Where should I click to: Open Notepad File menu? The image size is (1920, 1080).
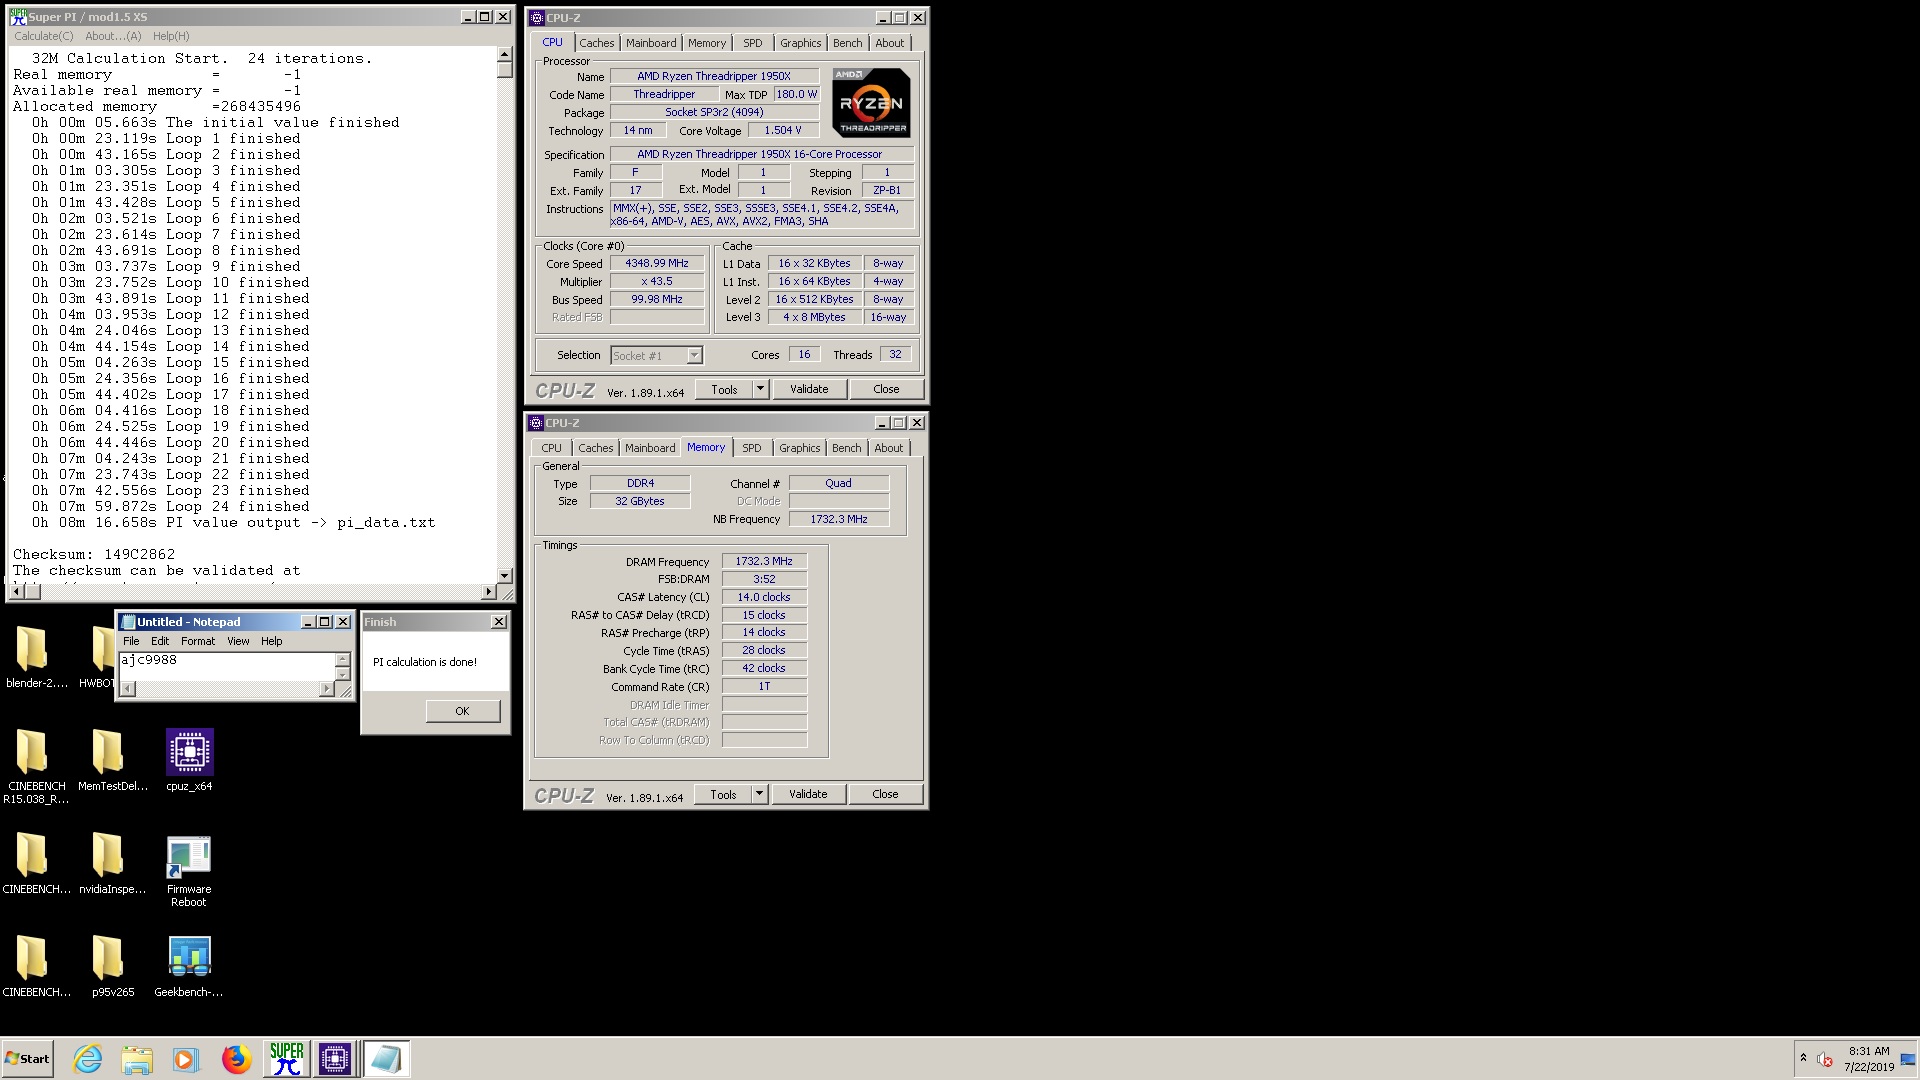tap(131, 641)
